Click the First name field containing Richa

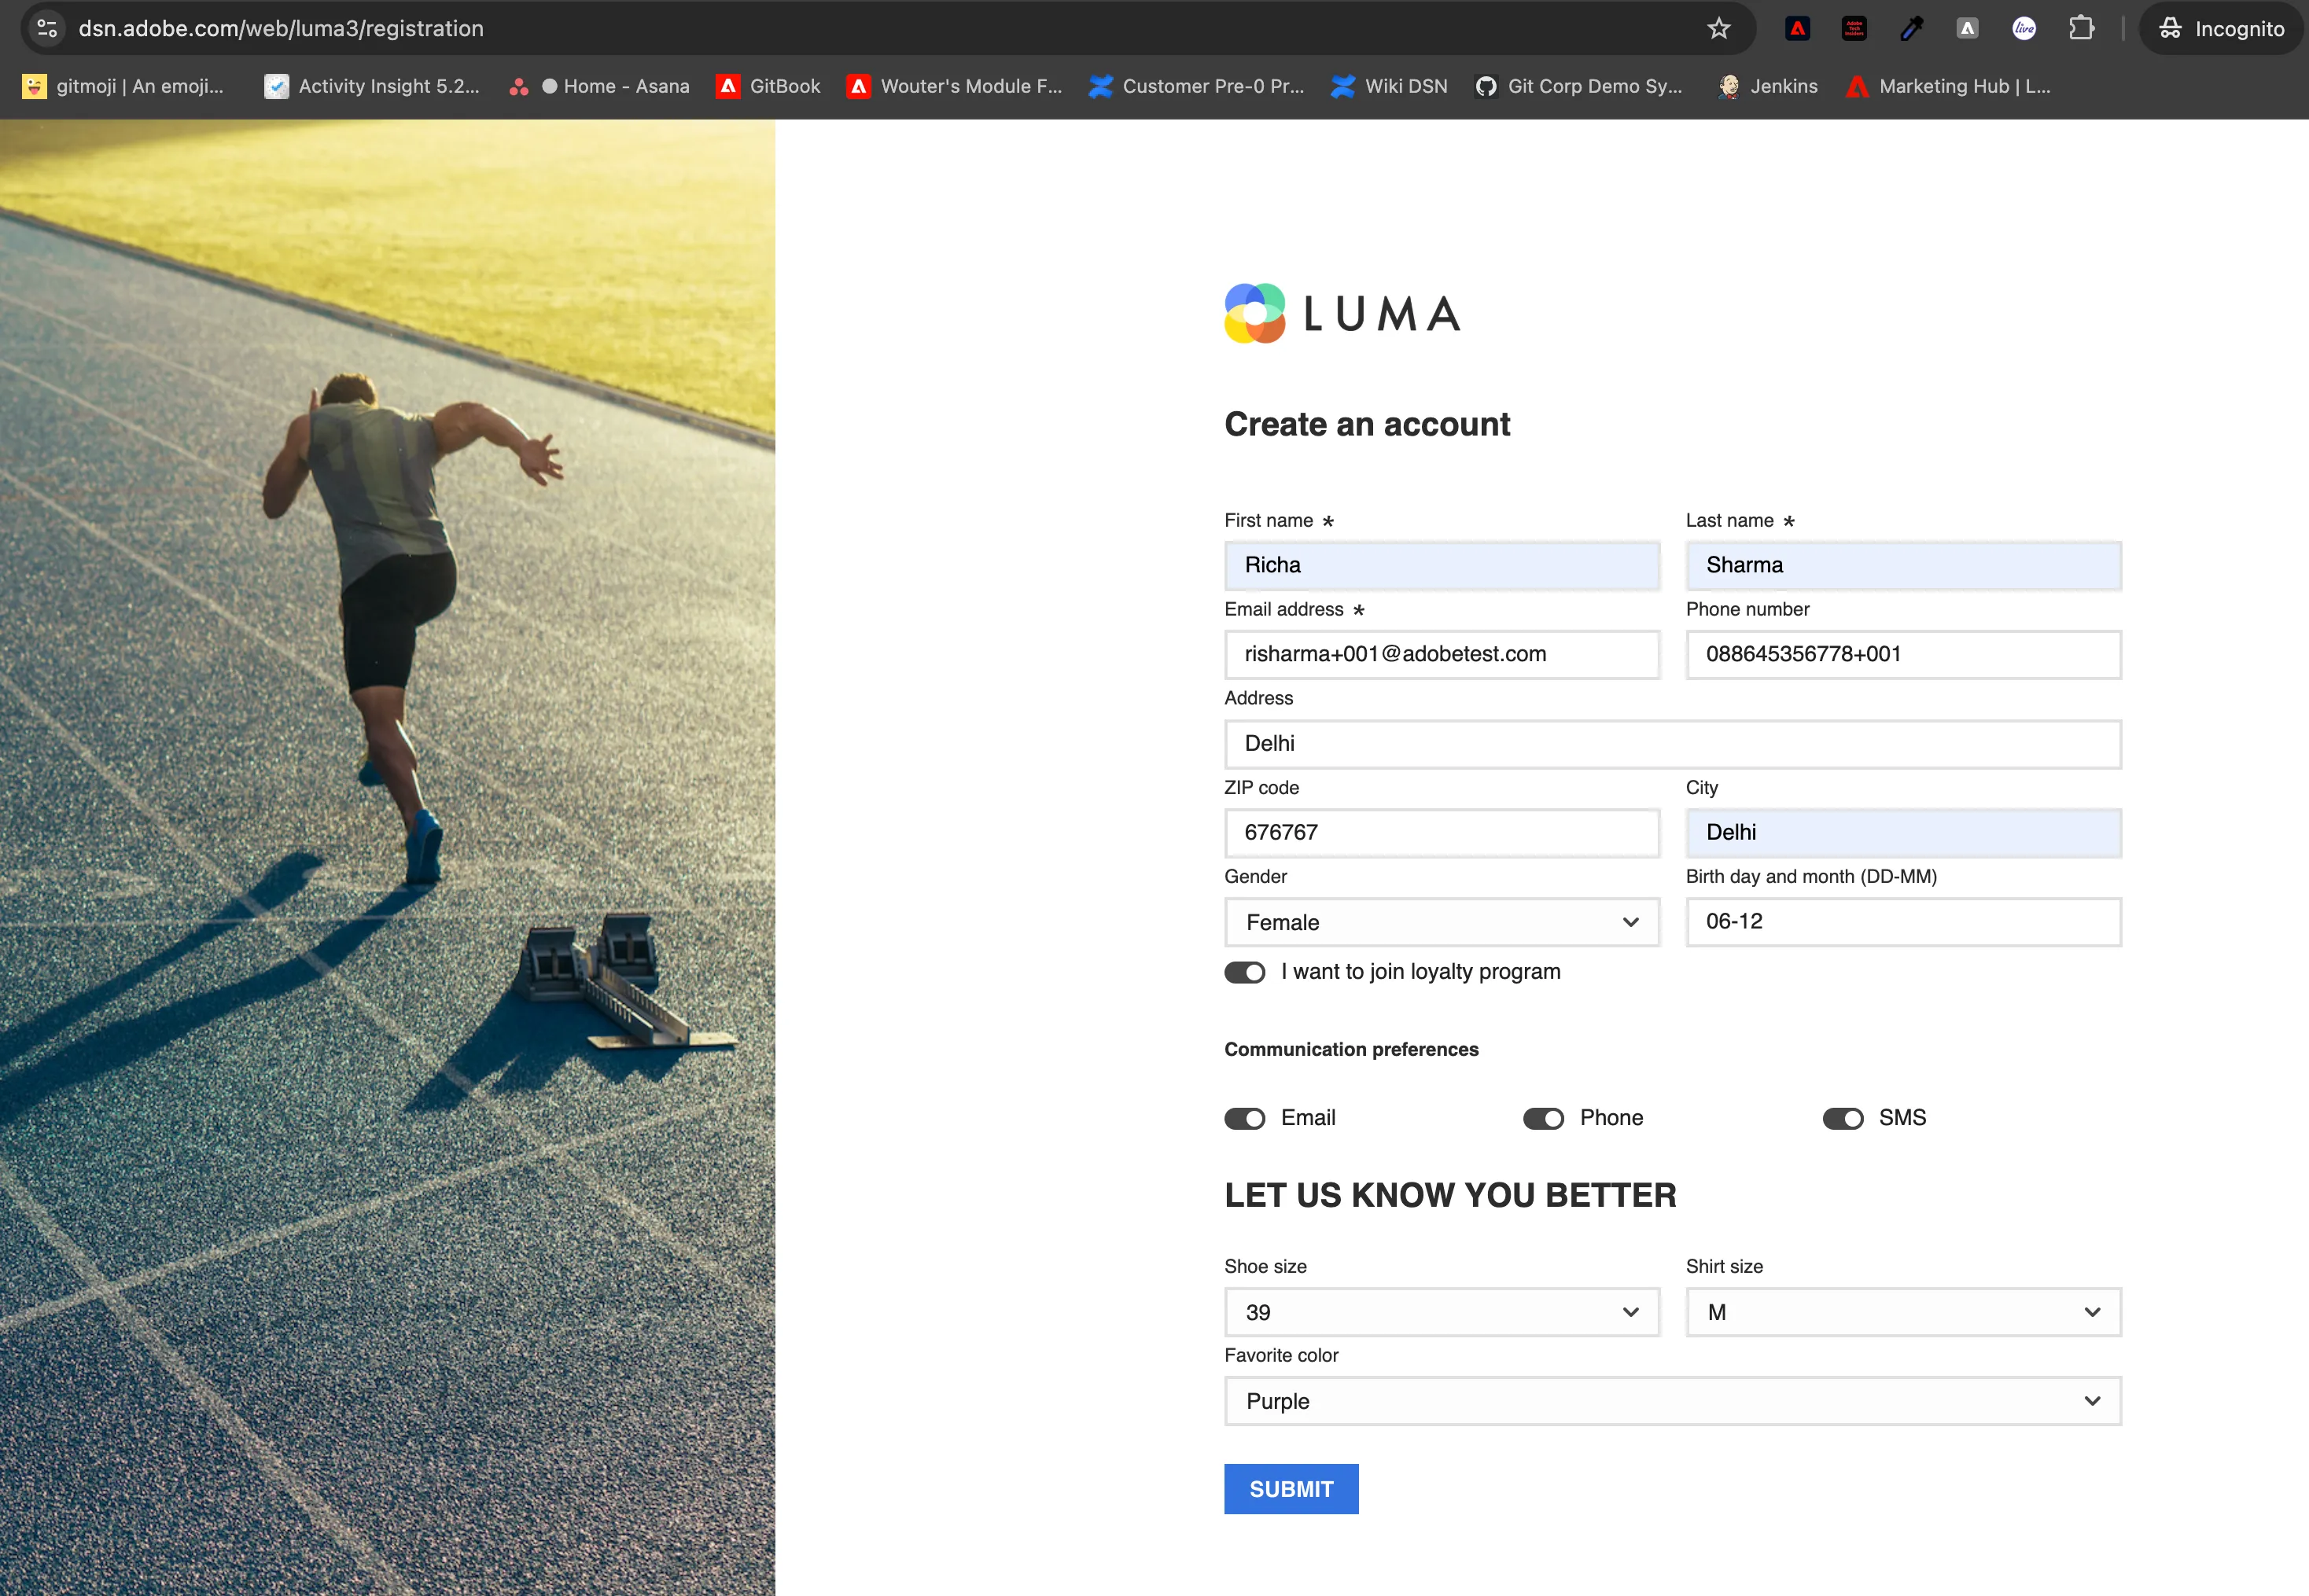(x=1442, y=565)
